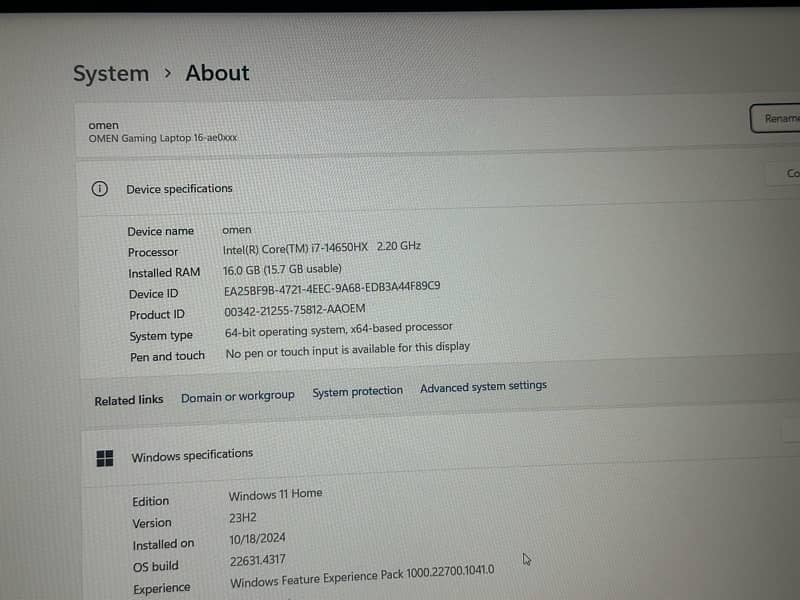Viewport: 800px width, 600px height.
Task: Click the Product ID value 00342-21255-75812-AAOEM
Action: click(295, 309)
